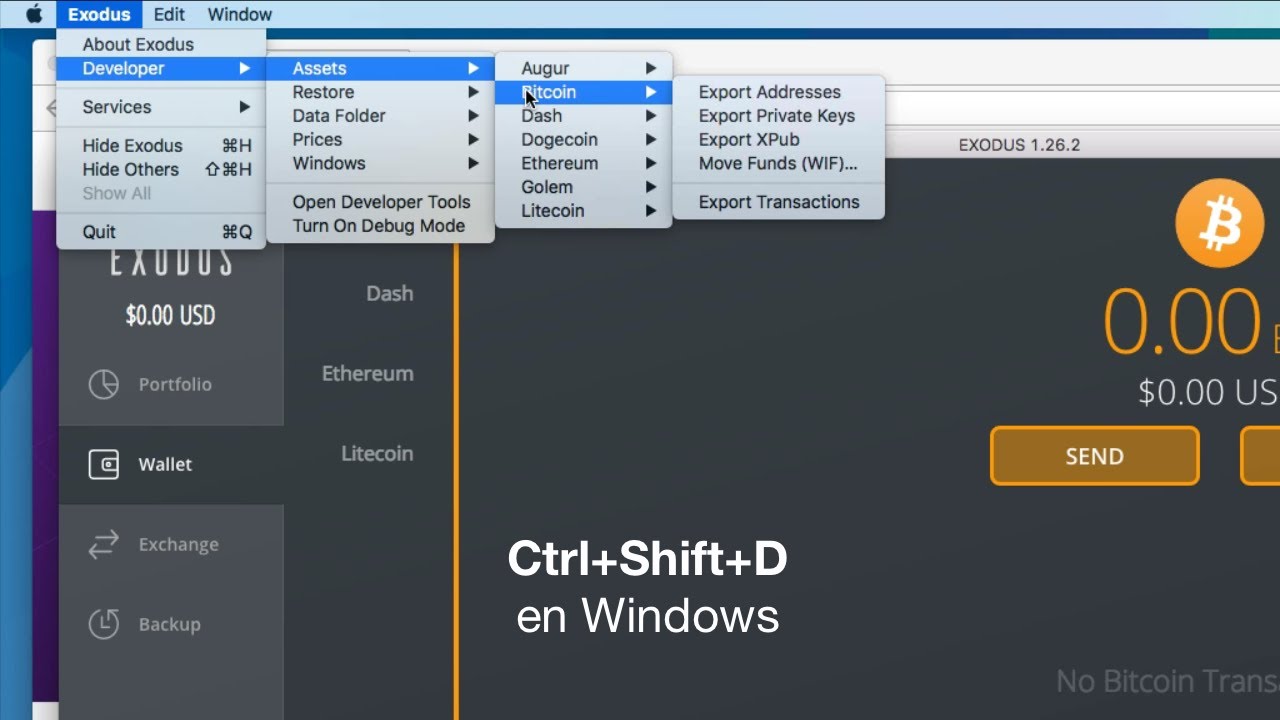The height and width of the screenshot is (720, 1280).
Task: Click the Portfolio pie chart icon
Action: coord(104,384)
